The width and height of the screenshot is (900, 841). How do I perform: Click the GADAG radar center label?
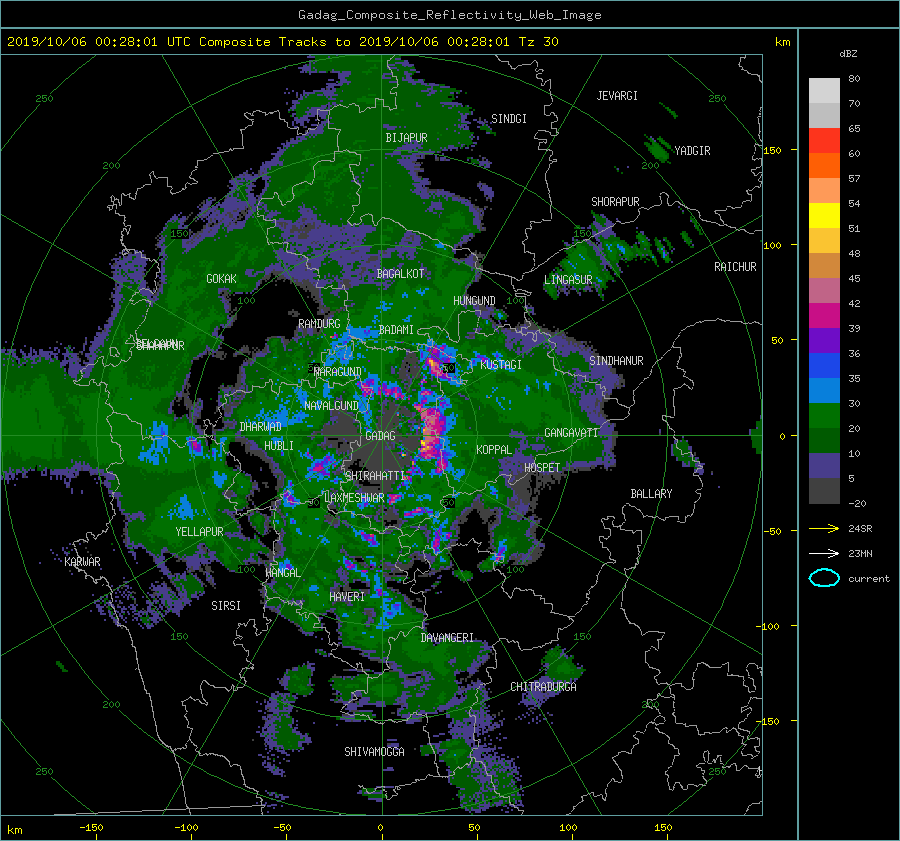pos(381,436)
